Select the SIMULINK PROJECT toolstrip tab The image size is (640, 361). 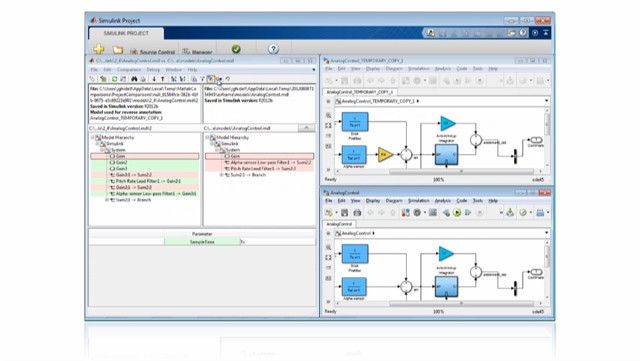[x=126, y=33]
